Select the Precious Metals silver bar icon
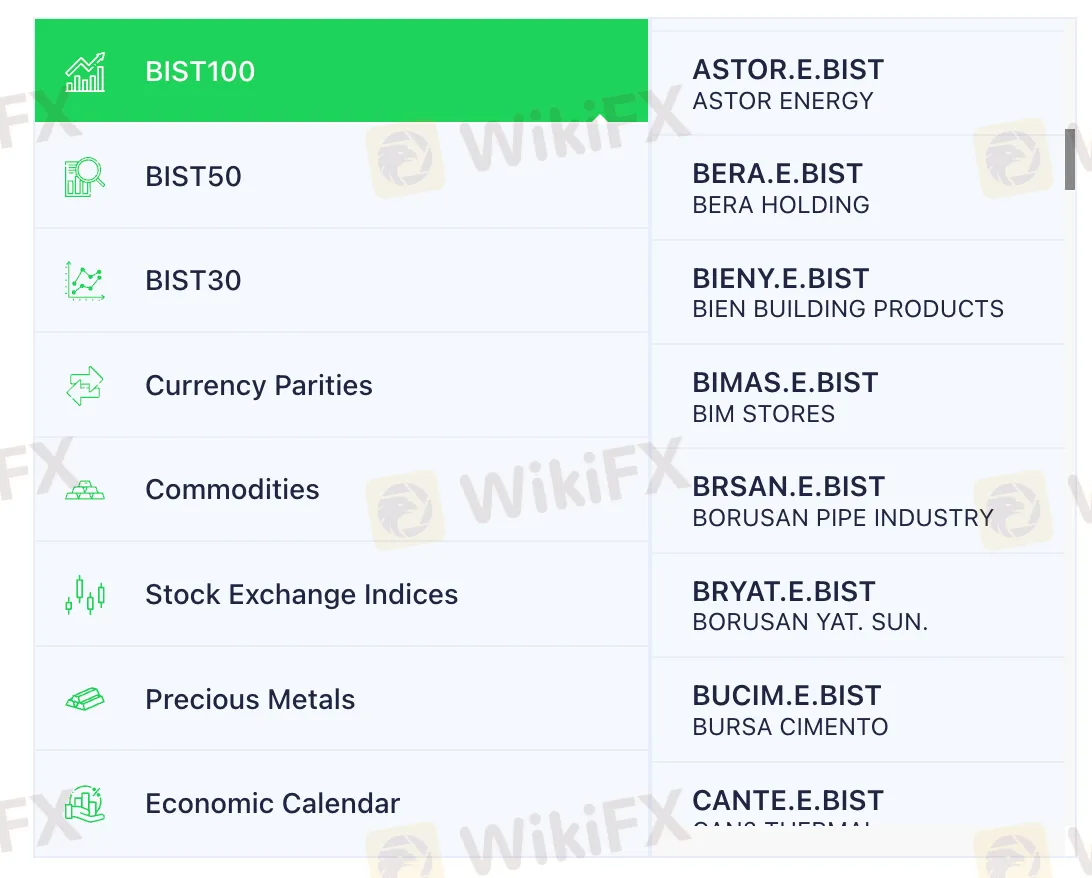 tap(85, 699)
